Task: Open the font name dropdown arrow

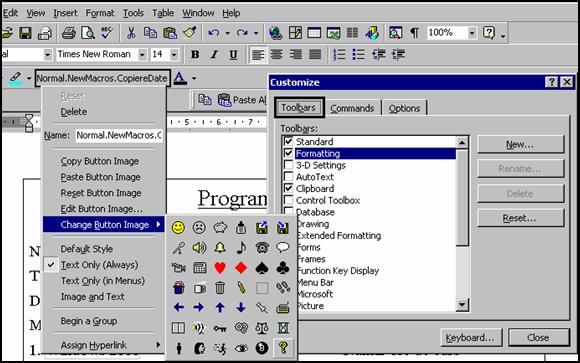Action: 142,55
